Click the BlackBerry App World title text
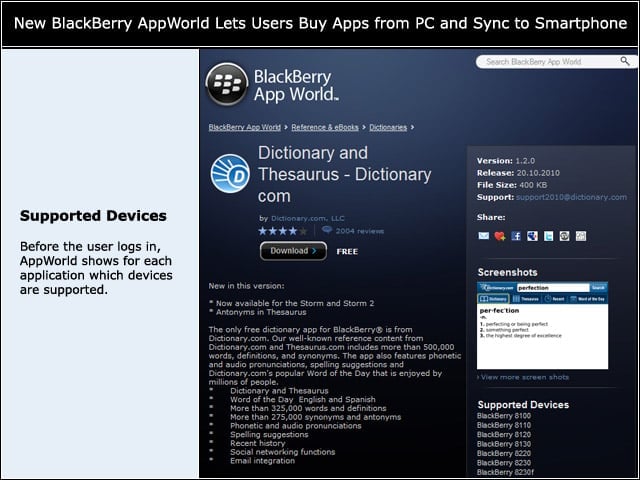This screenshot has height=480, width=640. [296, 85]
